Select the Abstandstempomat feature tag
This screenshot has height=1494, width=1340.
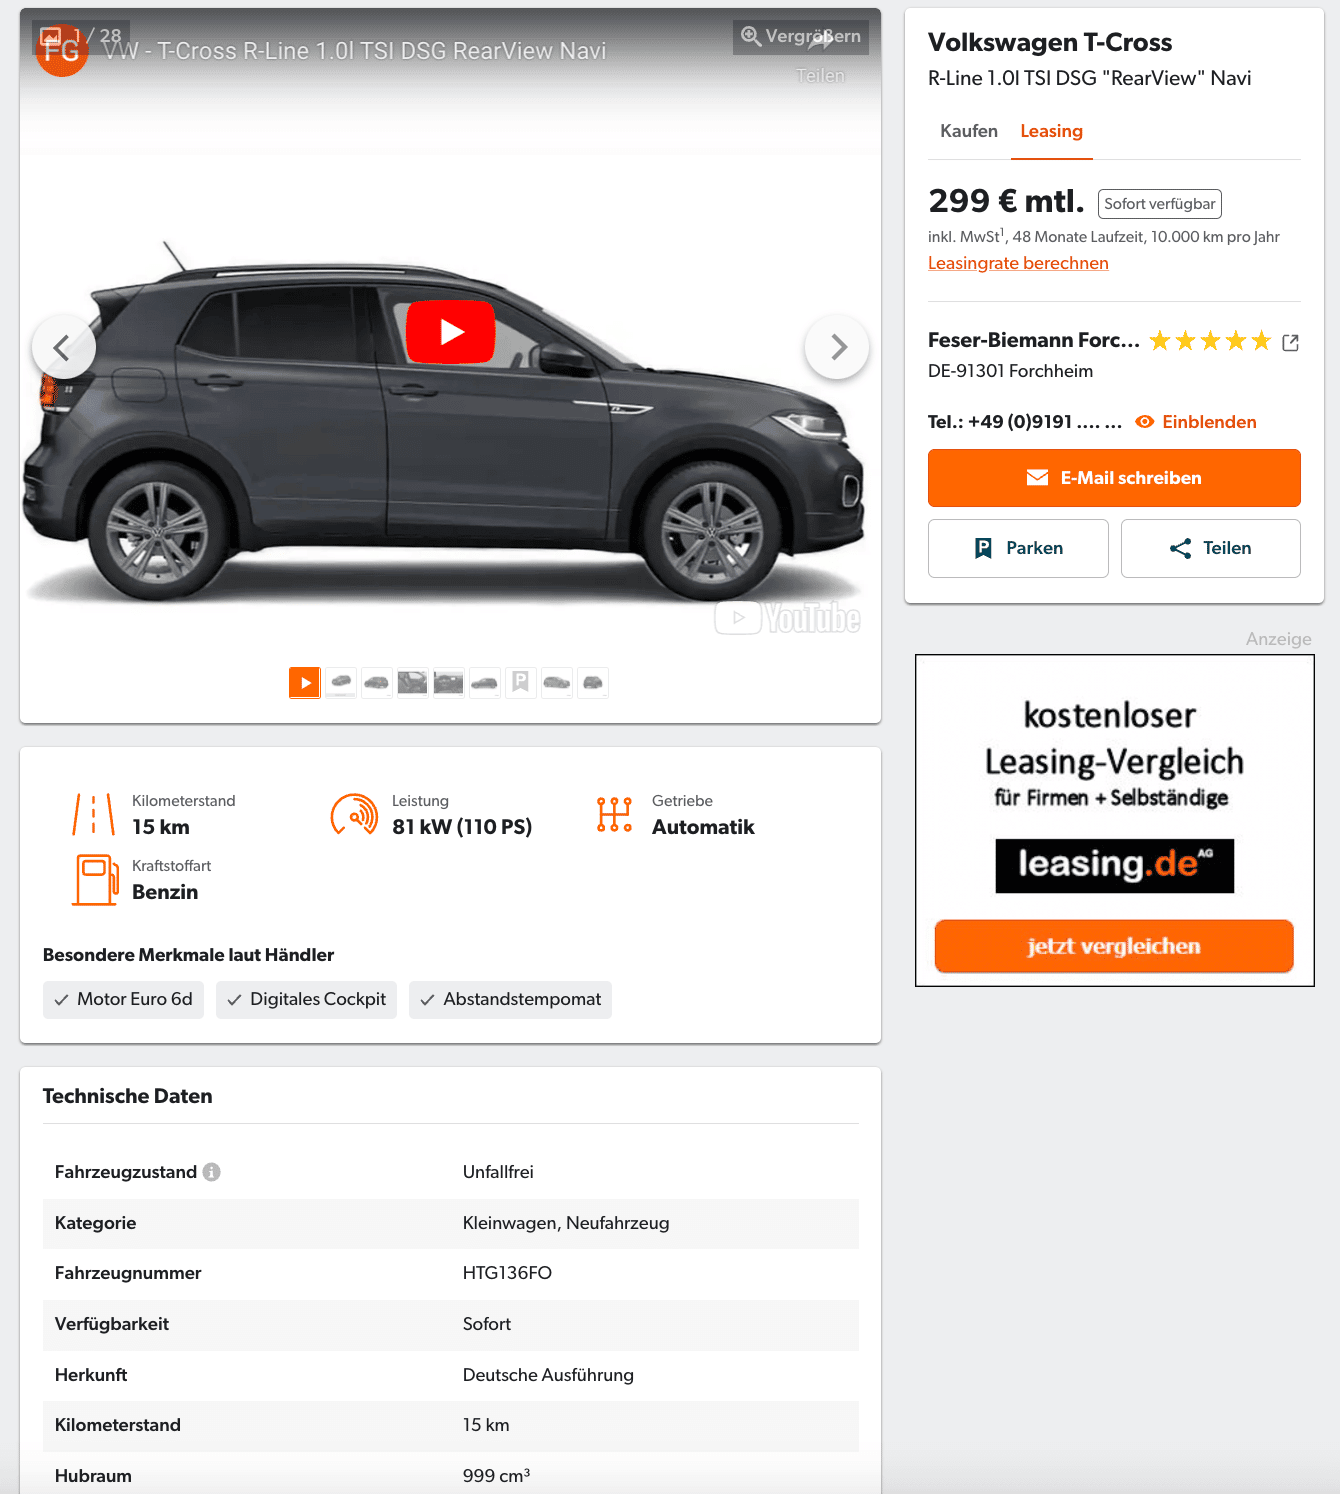coord(510,1000)
